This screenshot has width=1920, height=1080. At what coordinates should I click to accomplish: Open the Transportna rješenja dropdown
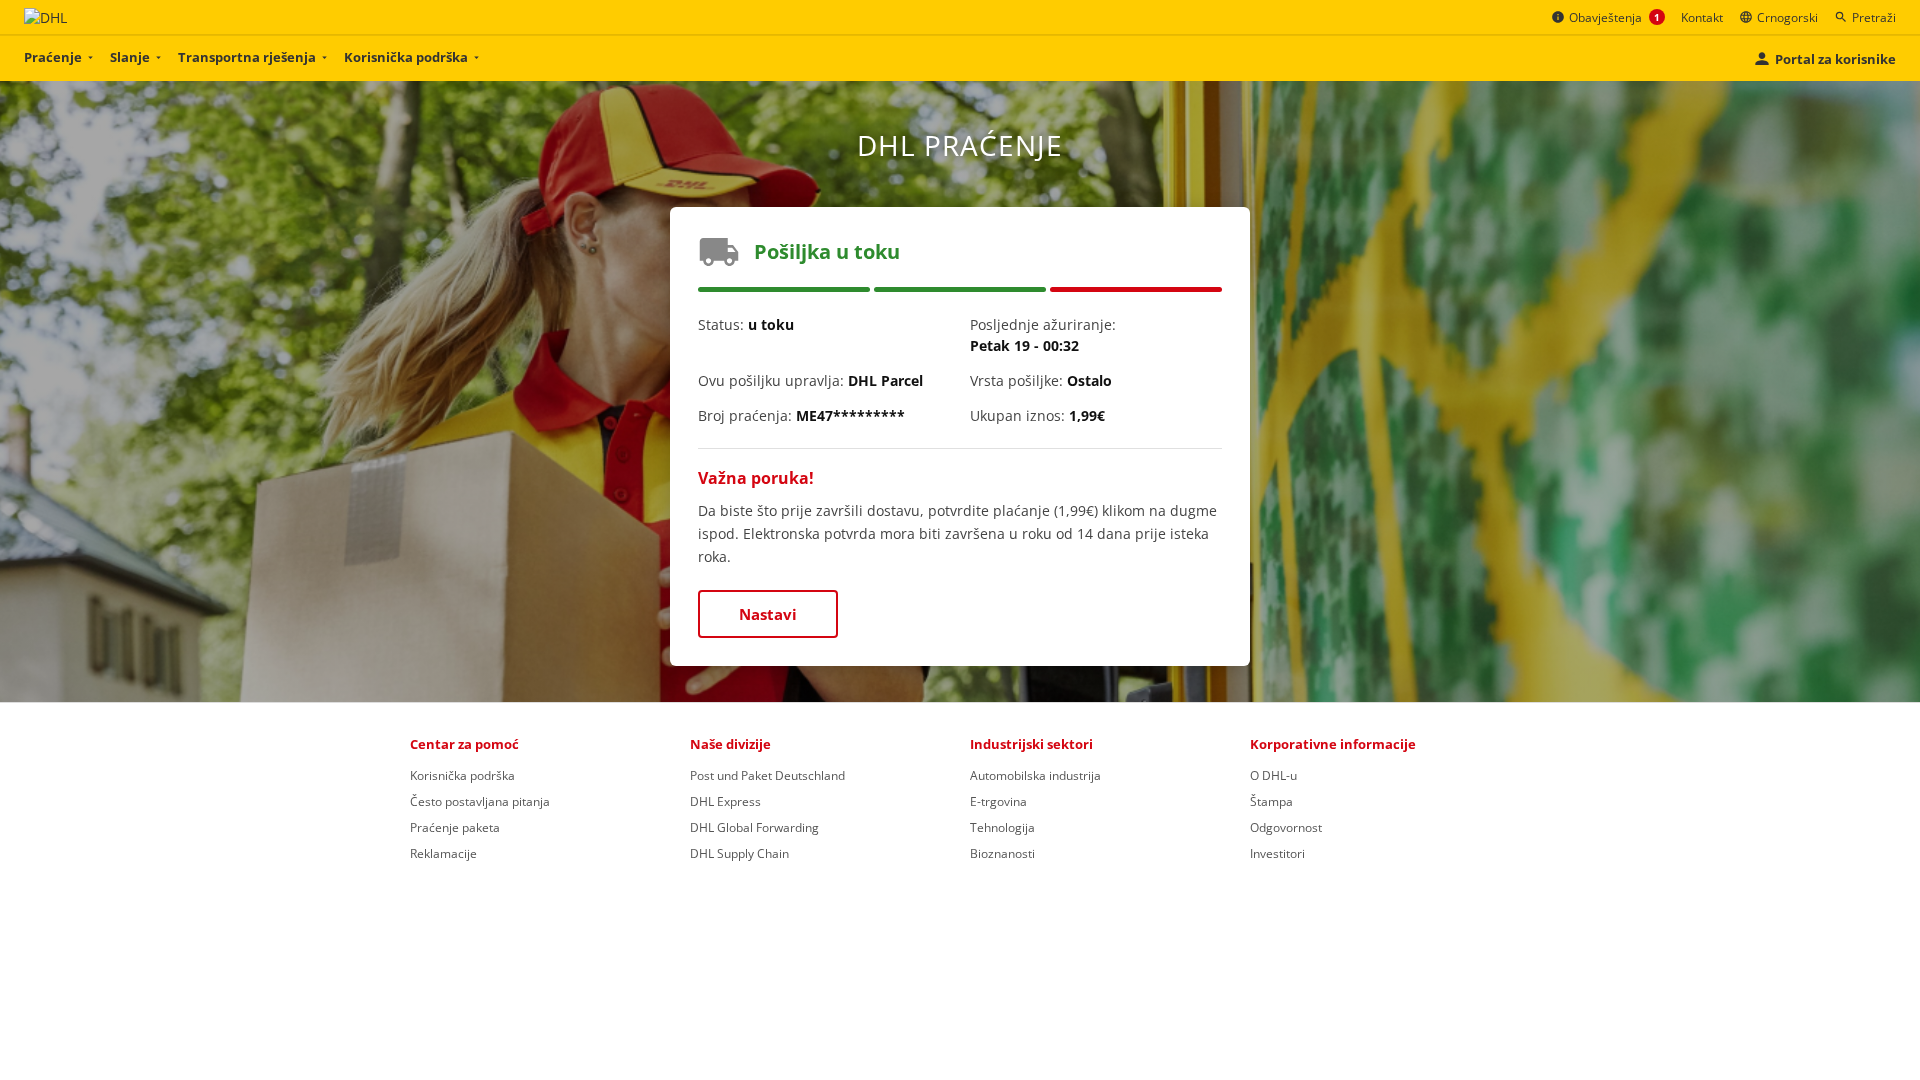(x=253, y=57)
